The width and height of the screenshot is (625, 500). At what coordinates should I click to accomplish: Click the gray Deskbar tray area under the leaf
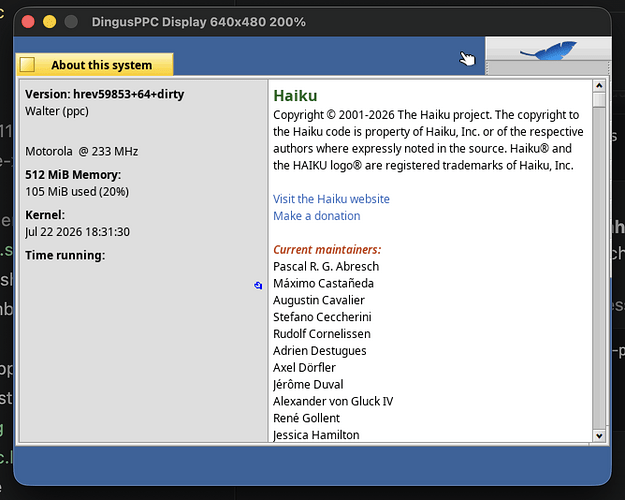[x=548, y=68]
